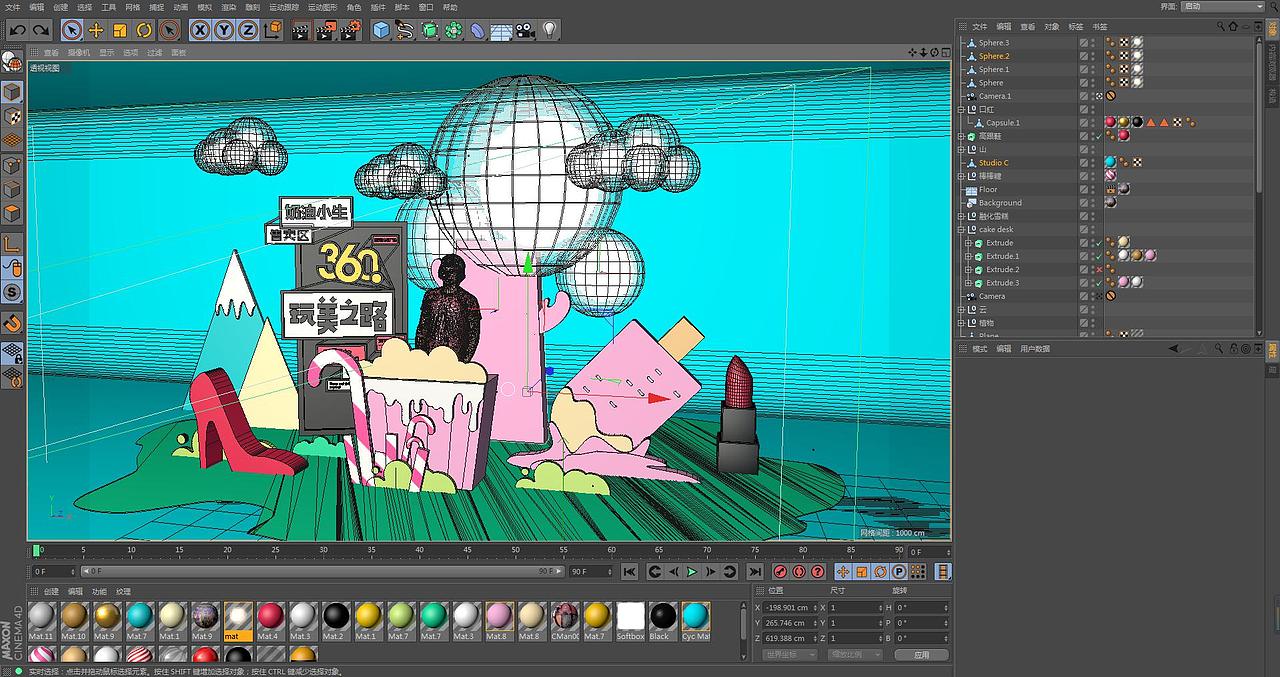Add a light bulb object
The height and width of the screenshot is (677, 1280).
click(x=550, y=30)
